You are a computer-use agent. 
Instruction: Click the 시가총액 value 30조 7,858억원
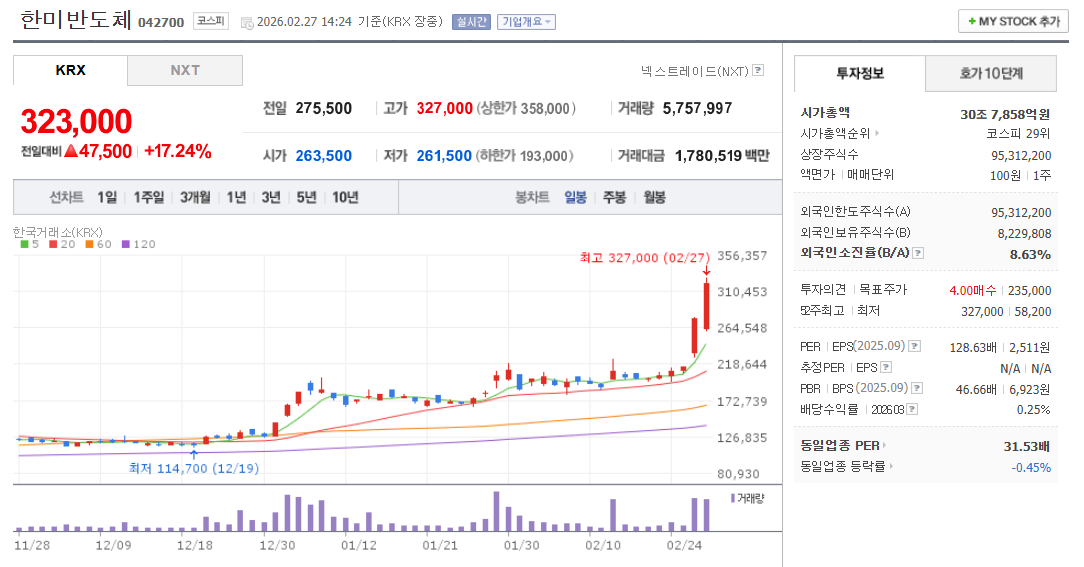(x=1005, y=114)
